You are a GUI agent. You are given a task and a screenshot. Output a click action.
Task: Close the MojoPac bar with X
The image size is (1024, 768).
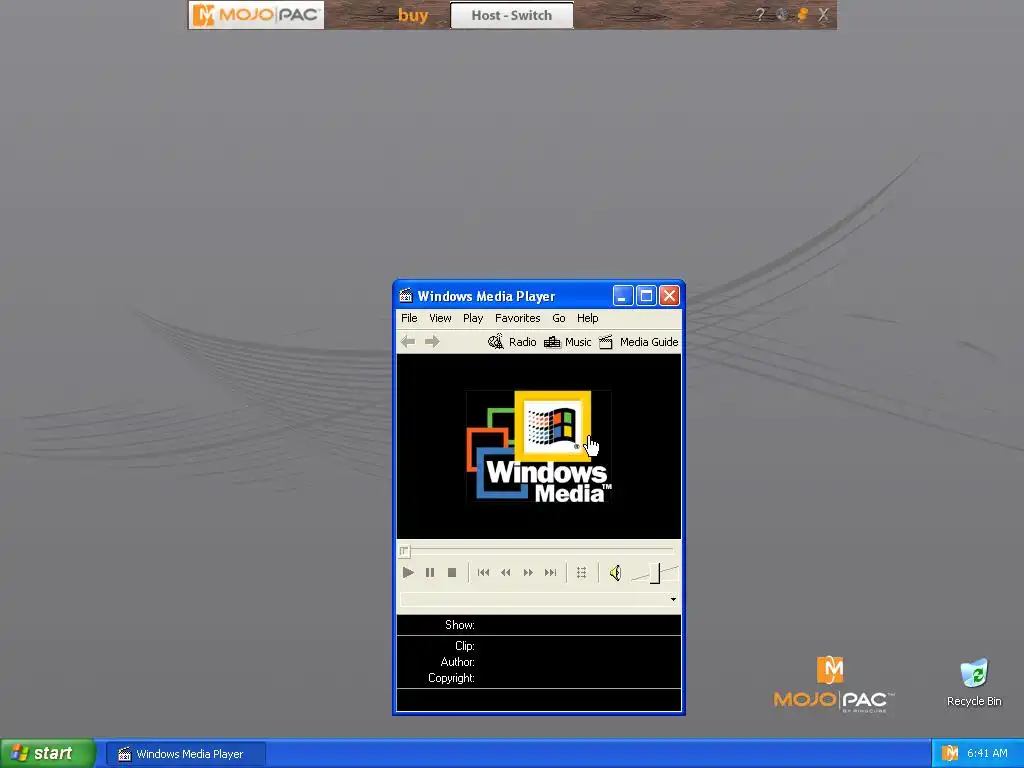point(824,14)
